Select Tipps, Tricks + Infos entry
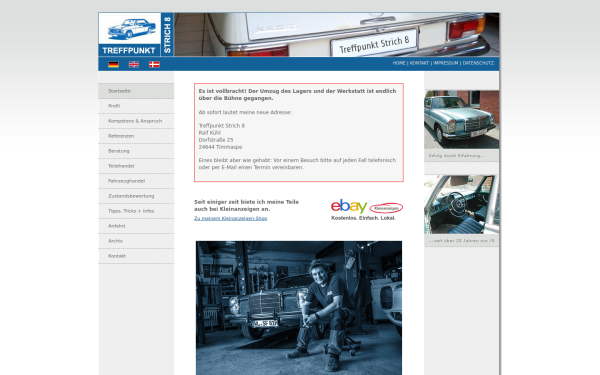This screenshot has height=375, width=600. click(x=136, y=211)
